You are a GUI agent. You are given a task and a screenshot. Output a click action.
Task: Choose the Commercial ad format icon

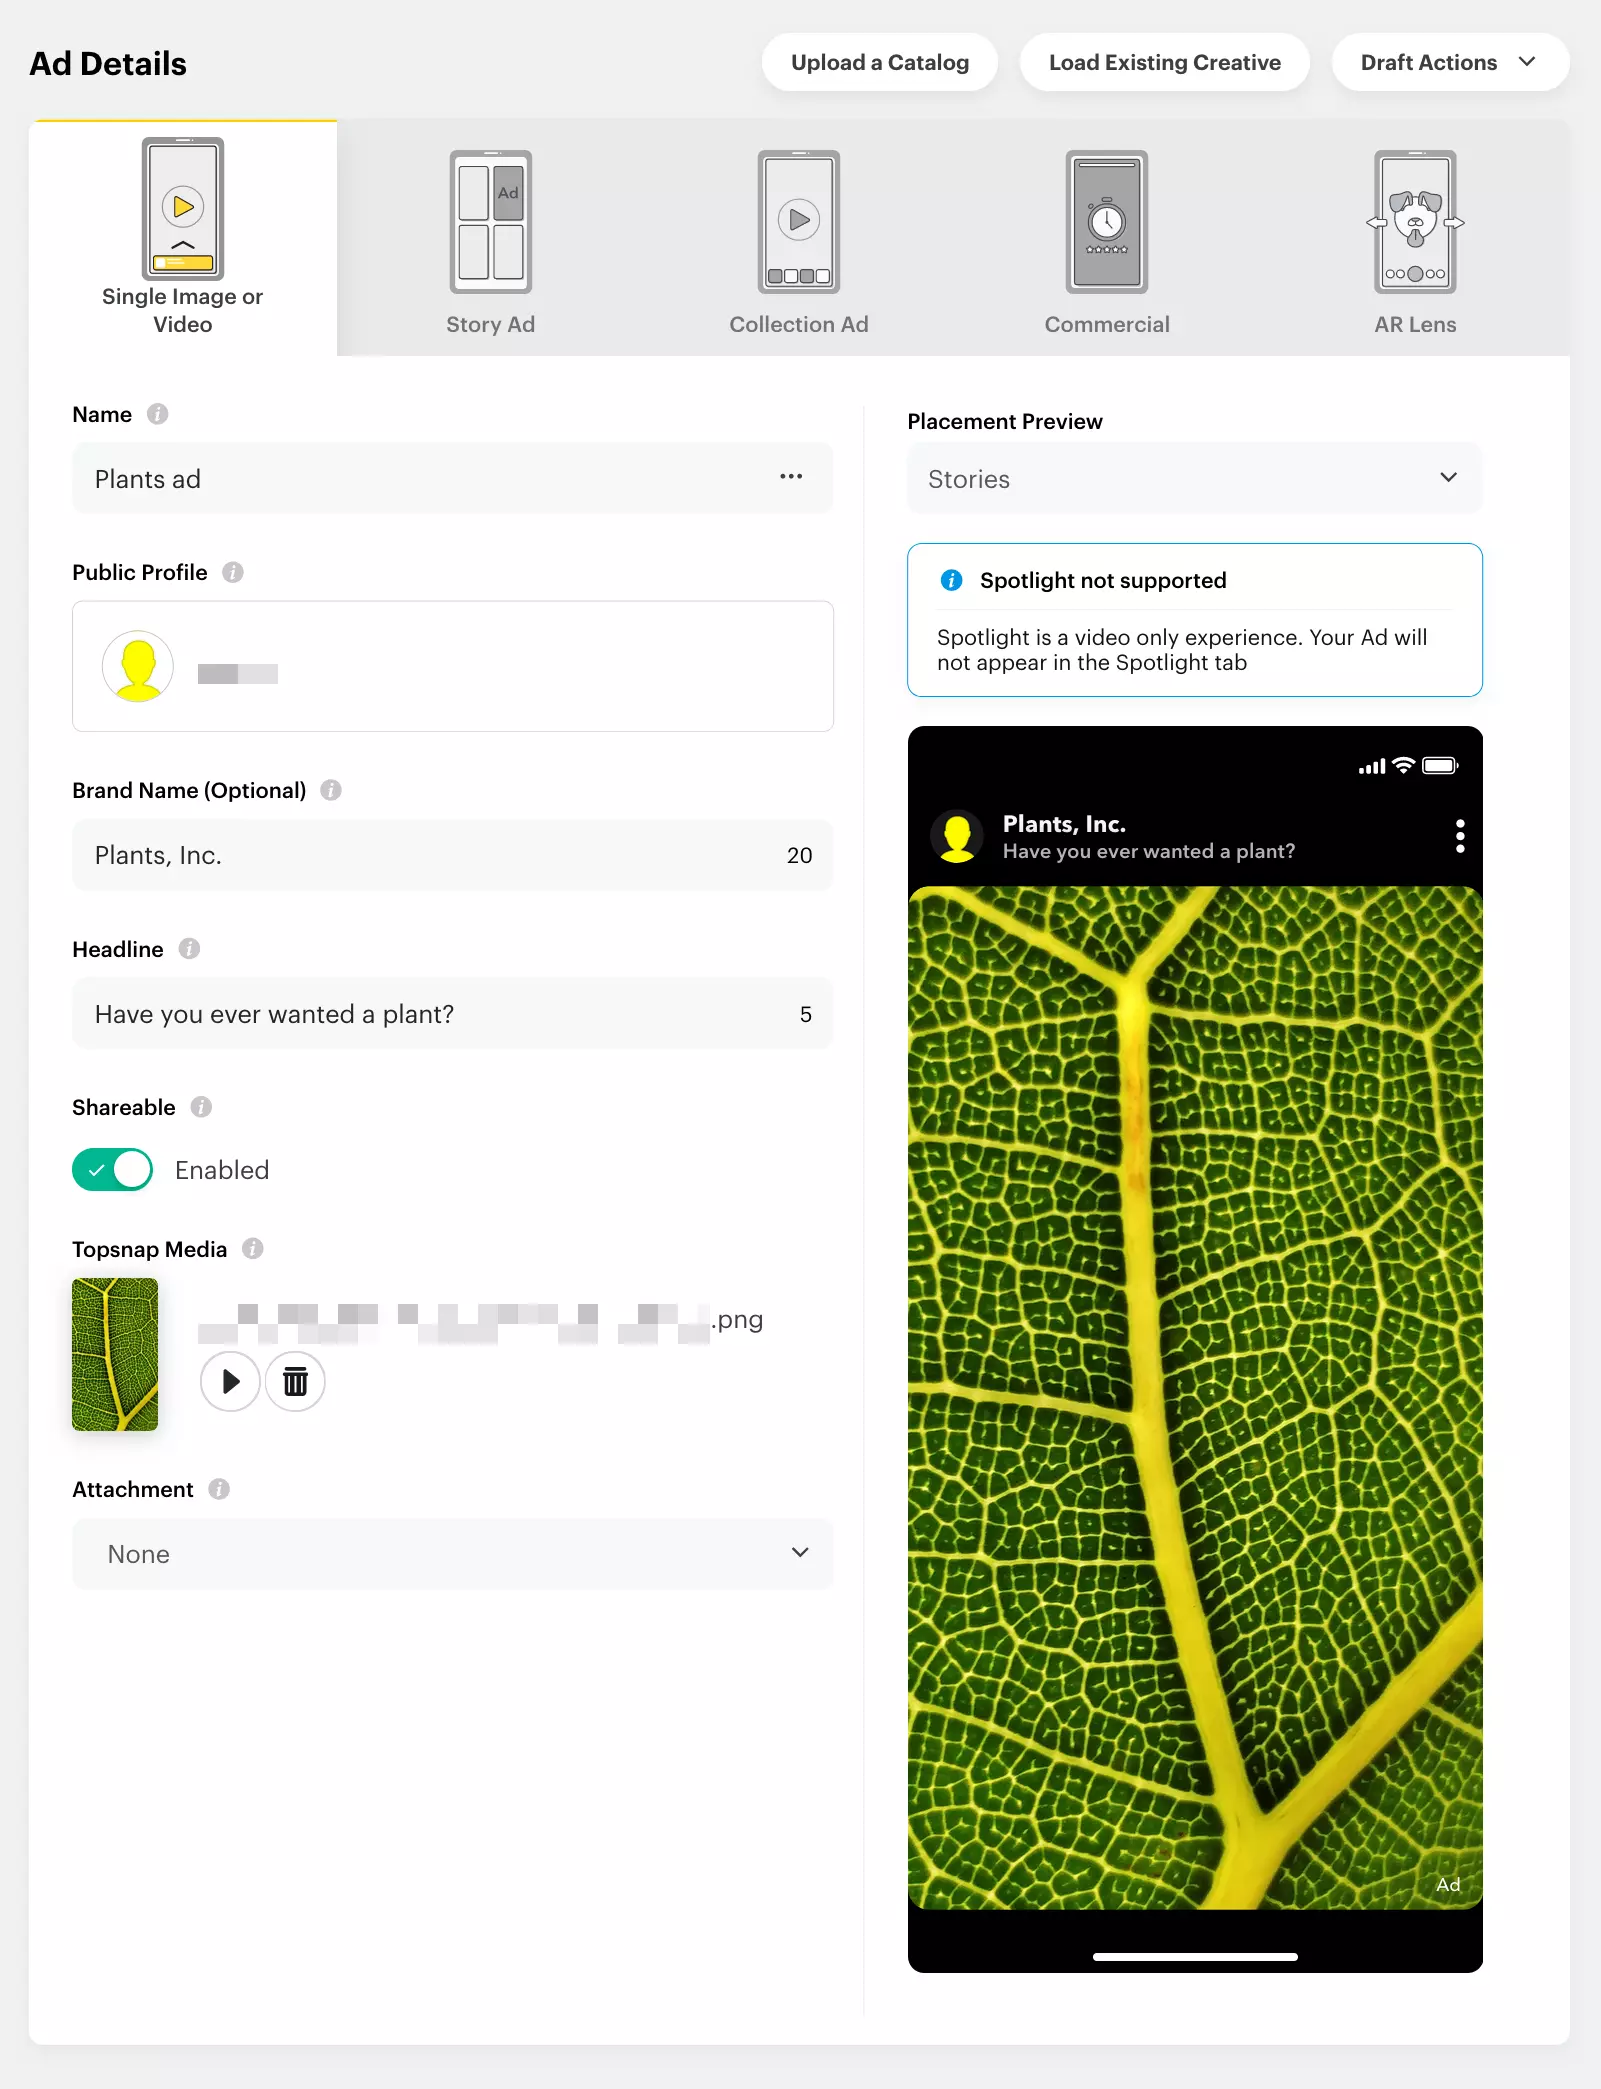1107,222
